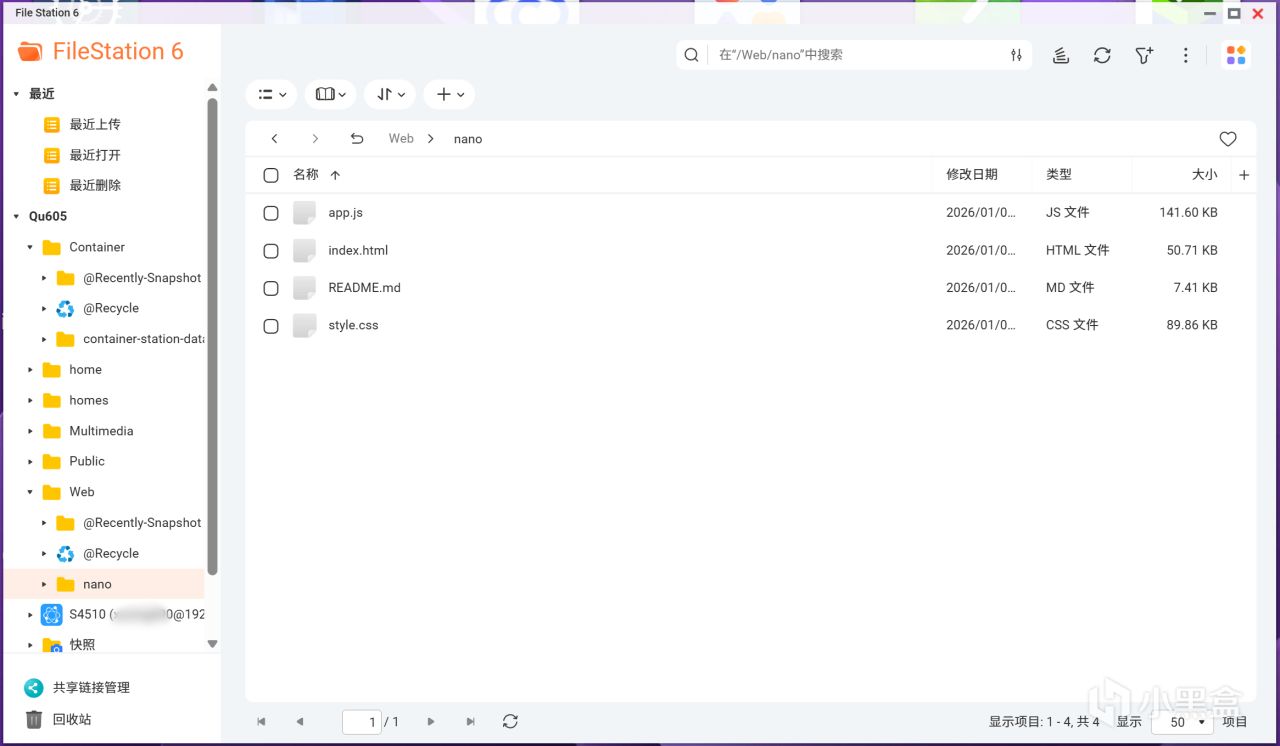
Task: Open recycle bin trash icon
Action: click(x=34, y=719)
